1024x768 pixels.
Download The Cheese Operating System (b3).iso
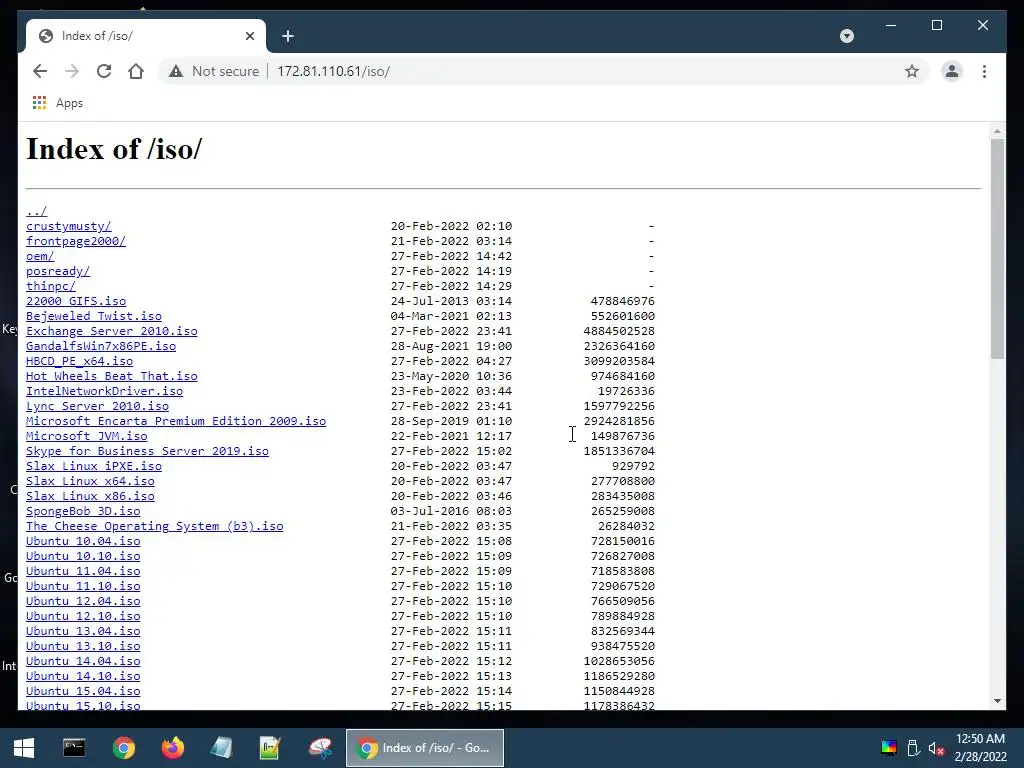tap(155, 526)
